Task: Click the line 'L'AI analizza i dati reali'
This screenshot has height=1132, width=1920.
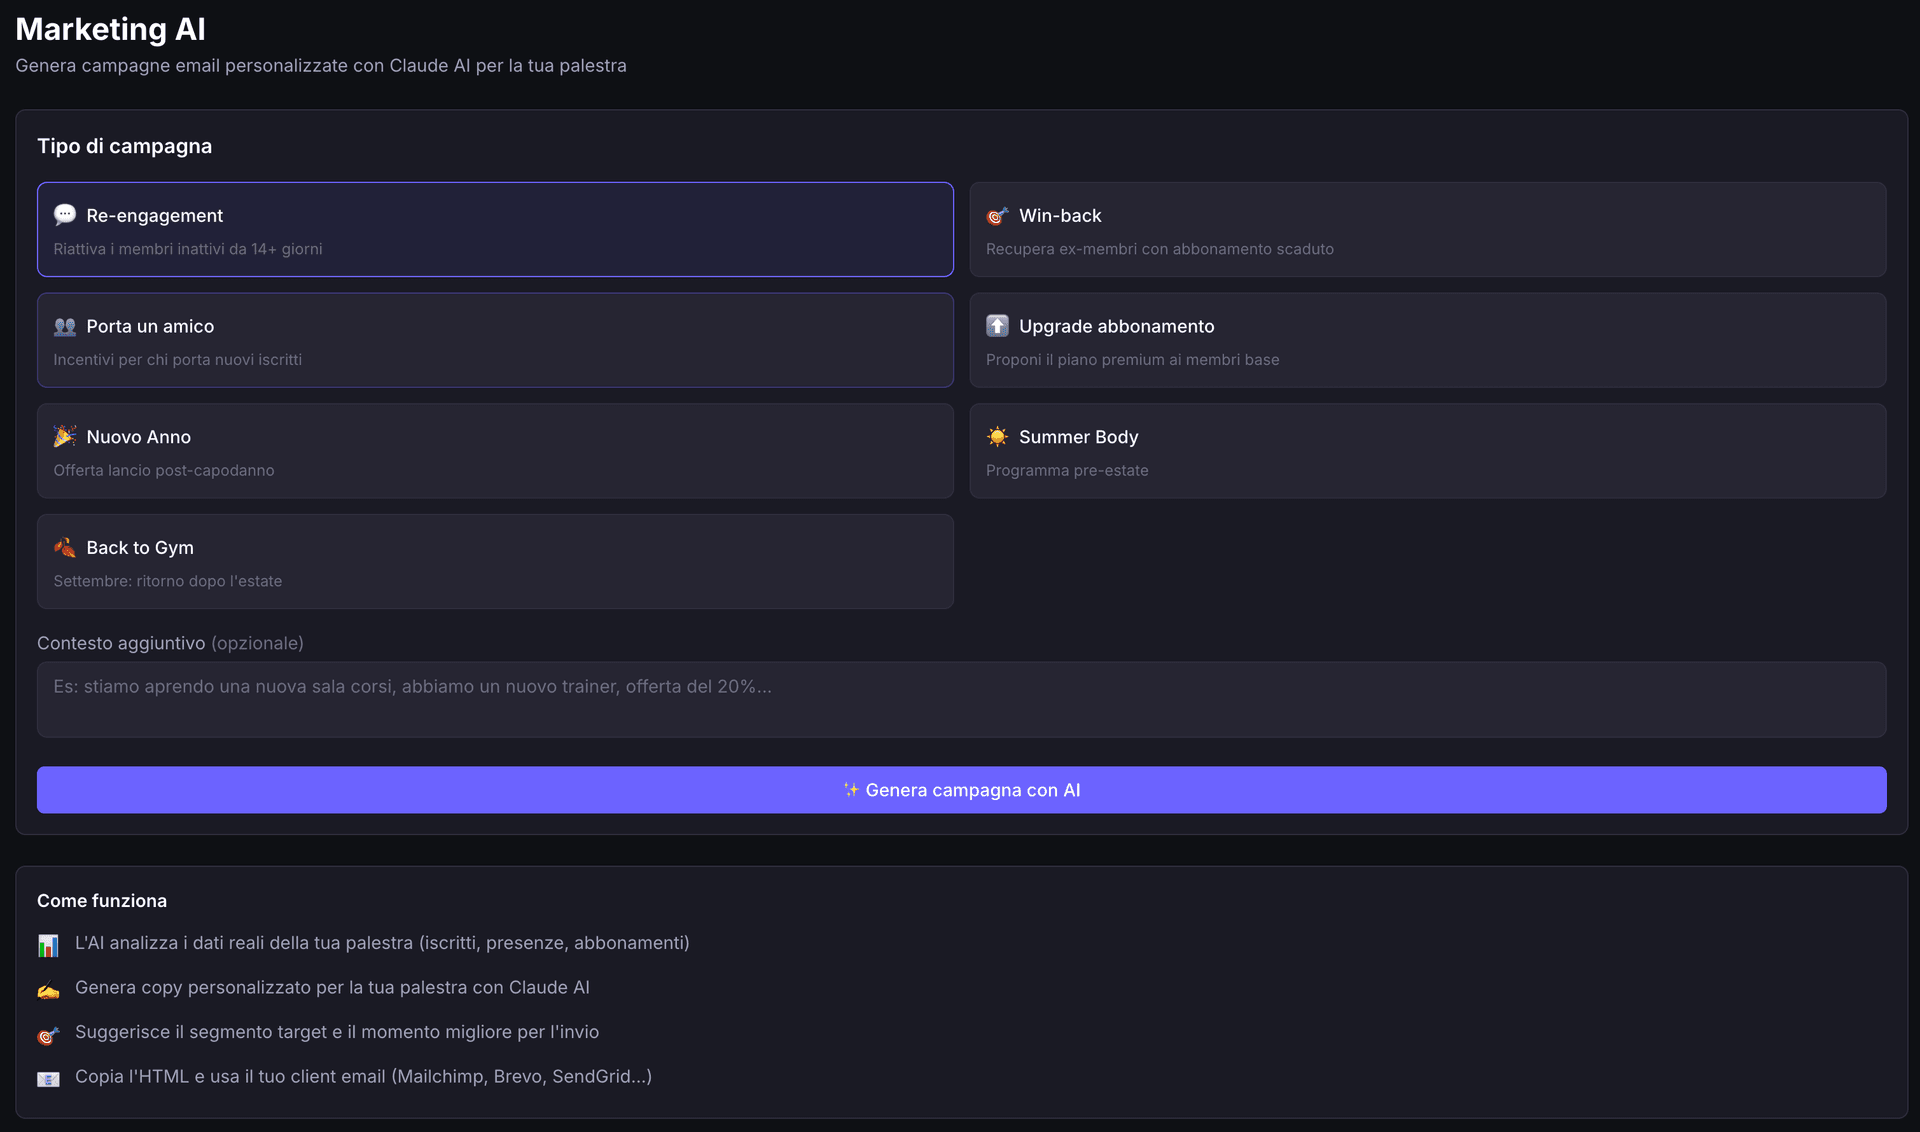Action: 382,943
